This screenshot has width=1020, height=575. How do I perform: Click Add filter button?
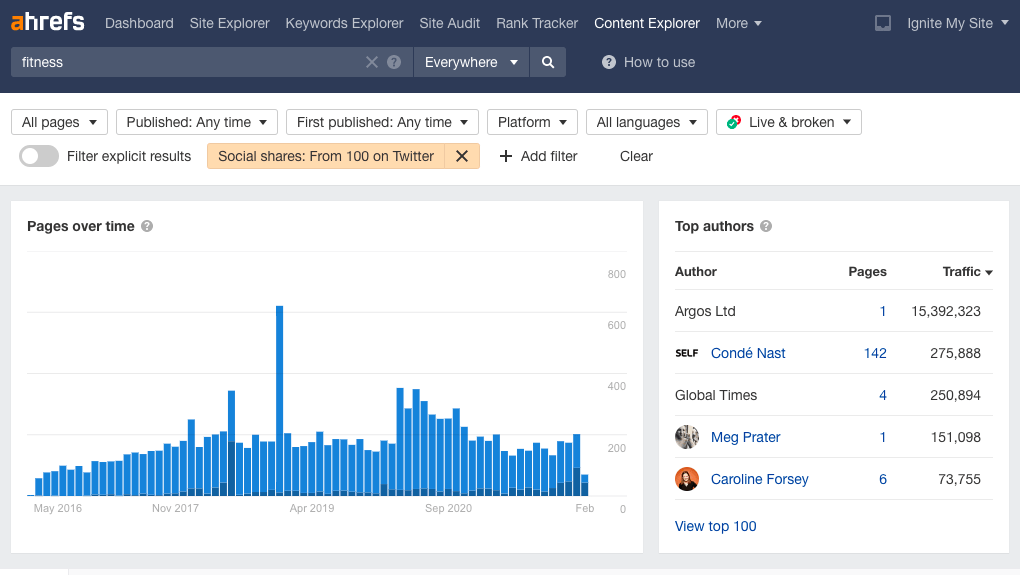point(538,156)
